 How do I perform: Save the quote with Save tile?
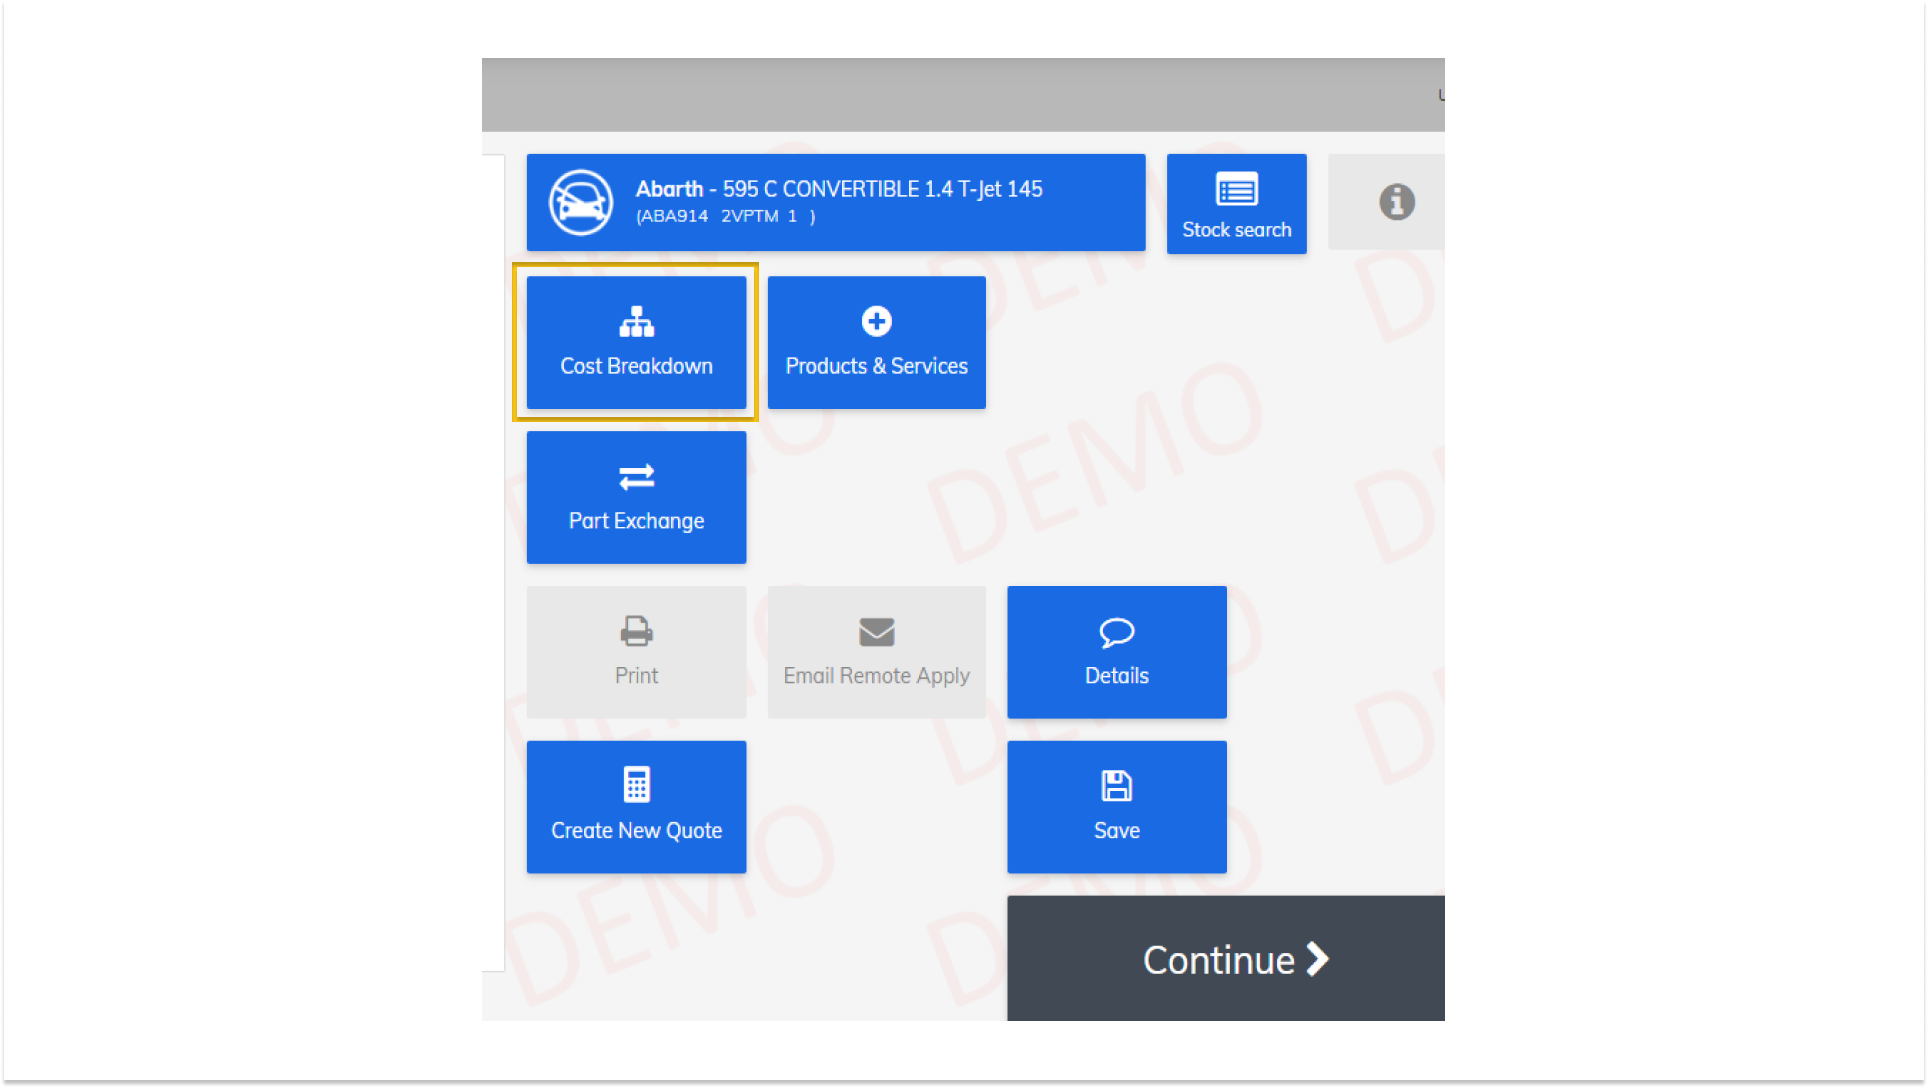[x=1116, y=807]
